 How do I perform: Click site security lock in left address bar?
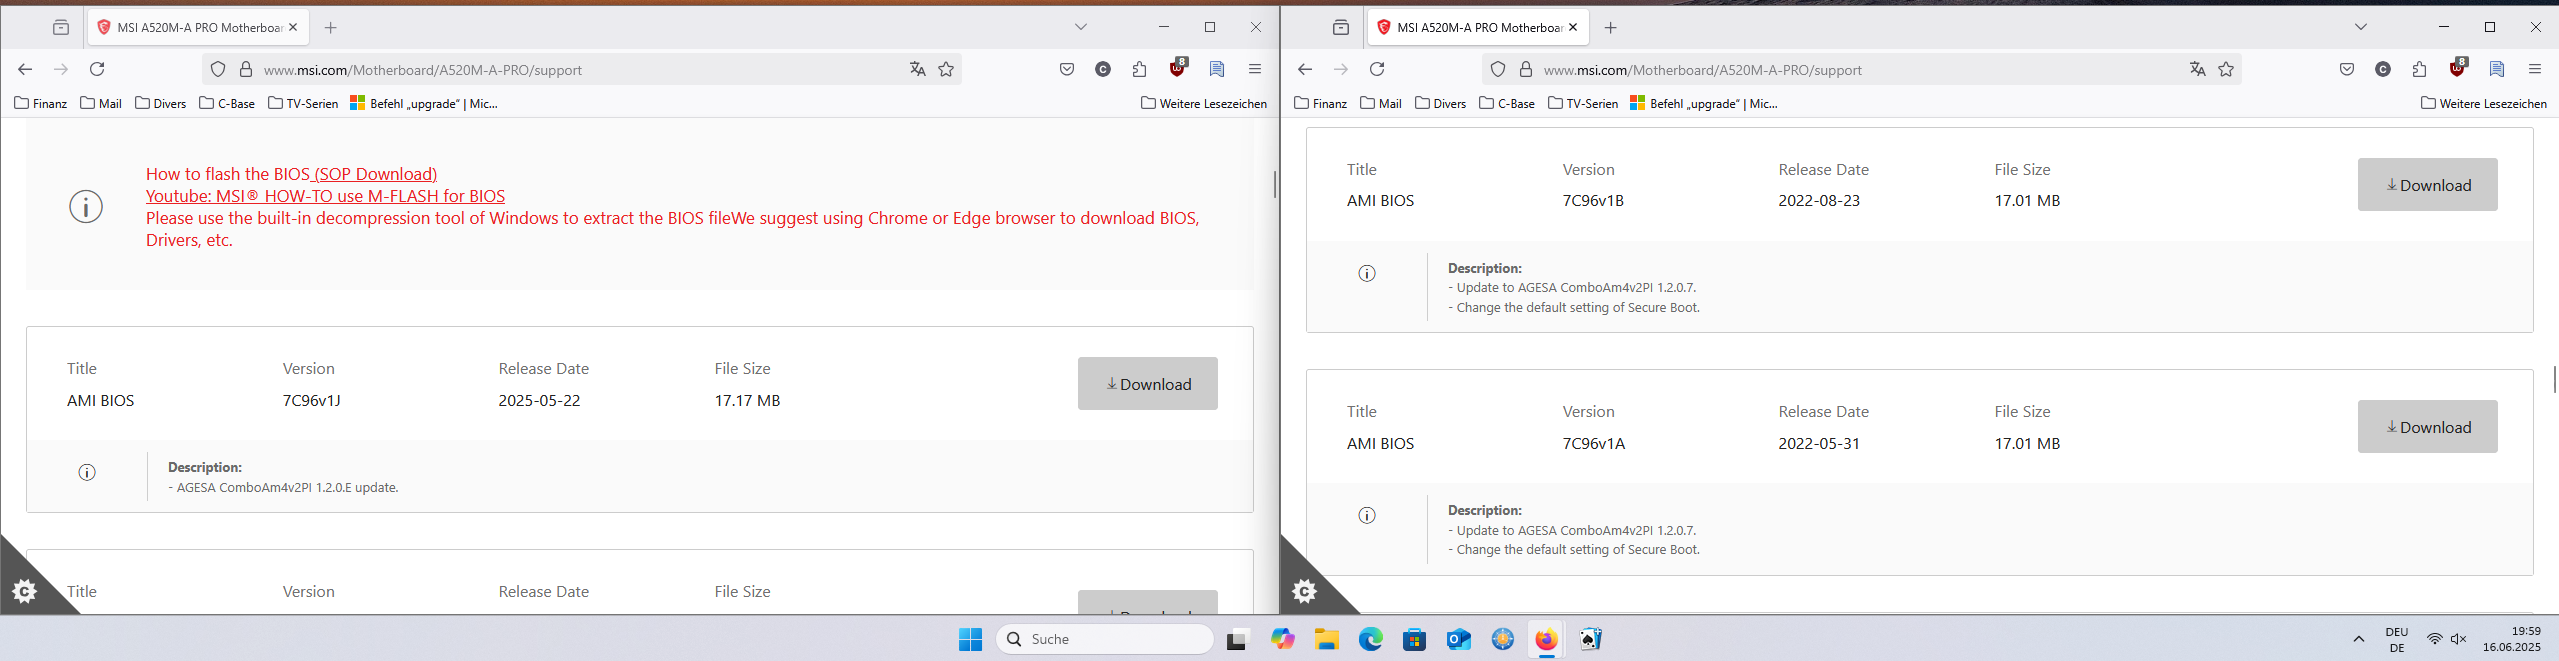point(245,69)
